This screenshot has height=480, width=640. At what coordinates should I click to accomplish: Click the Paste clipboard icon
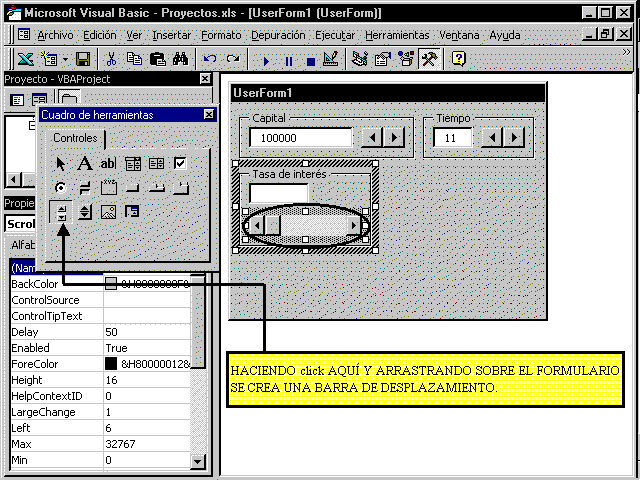[158, 60]
